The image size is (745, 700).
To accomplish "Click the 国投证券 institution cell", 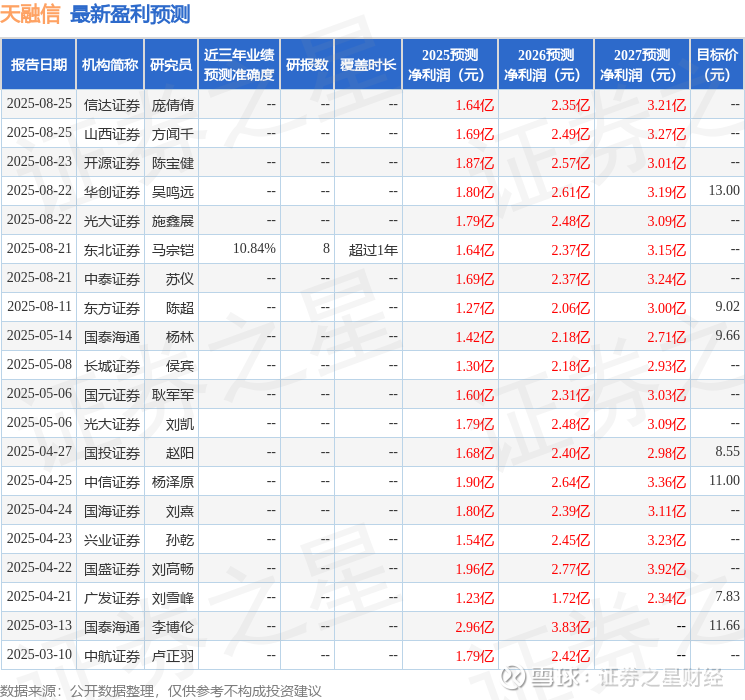I will click(x=112, y=453).
